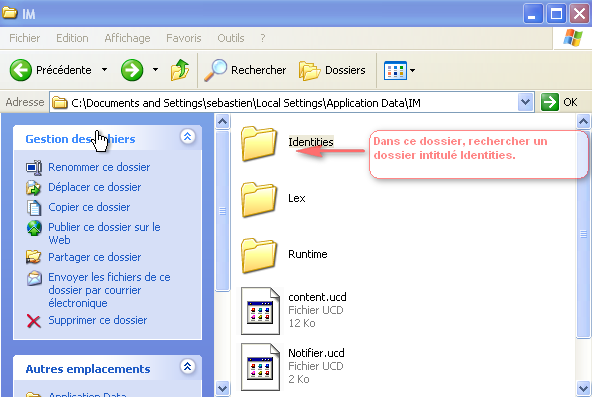Image resolution: width=592 pixels, height=397 pixels.
Task: Click the content.ucd file name
Action: click(x=317, y=297)
